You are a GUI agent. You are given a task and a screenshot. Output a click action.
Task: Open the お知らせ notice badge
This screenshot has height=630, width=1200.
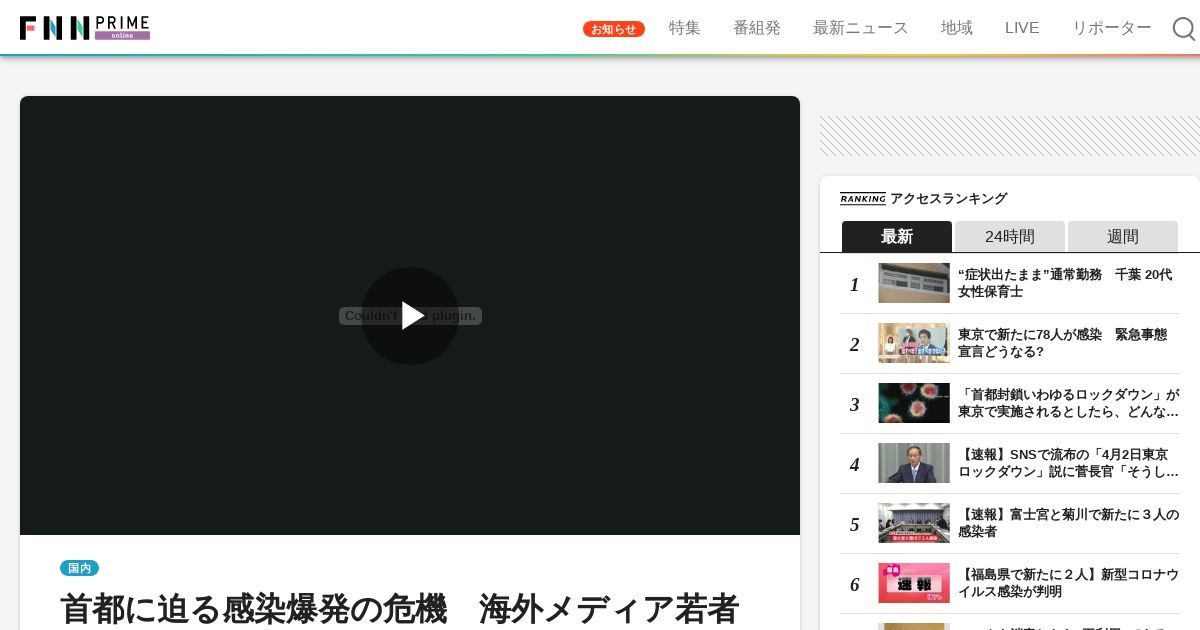(x=614, y=29)
